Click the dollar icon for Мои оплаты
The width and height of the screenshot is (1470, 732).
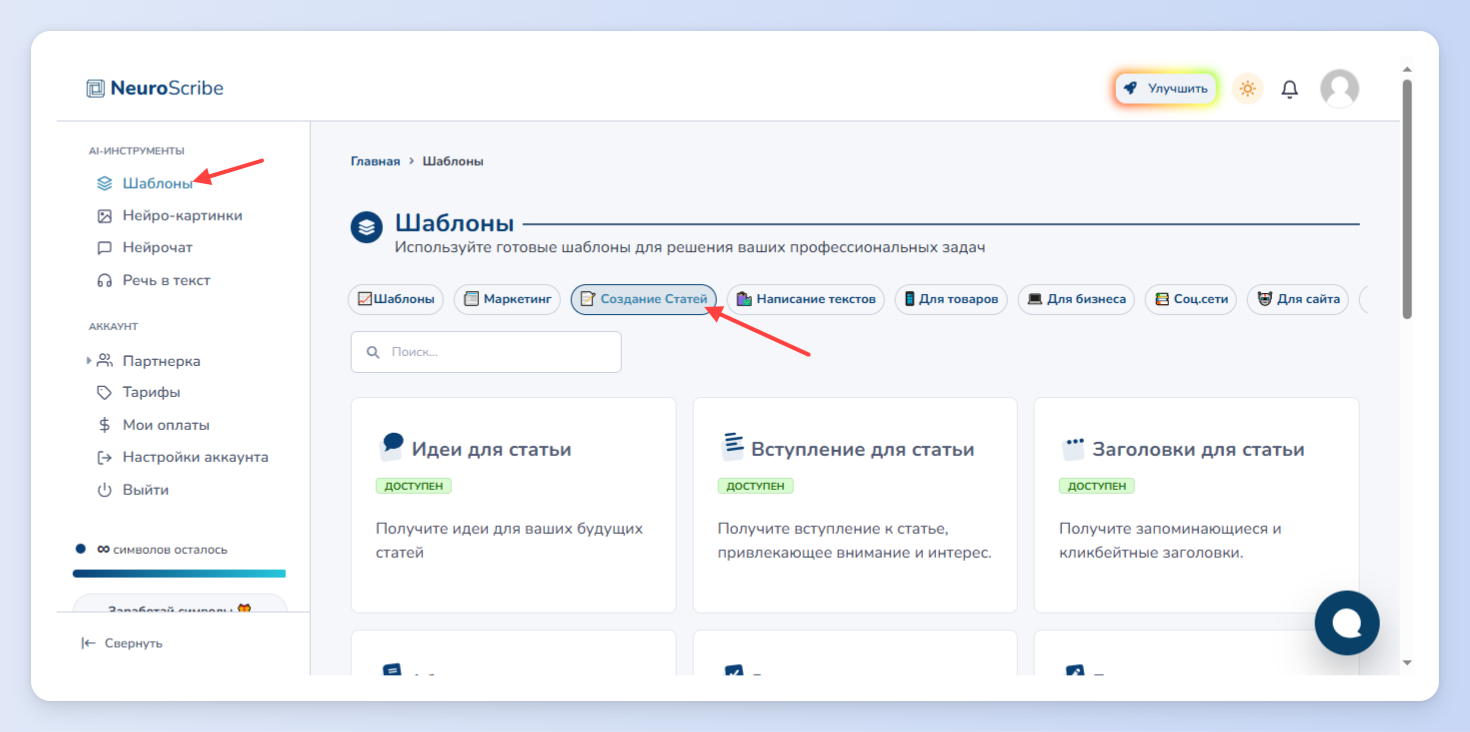(104, 425)
